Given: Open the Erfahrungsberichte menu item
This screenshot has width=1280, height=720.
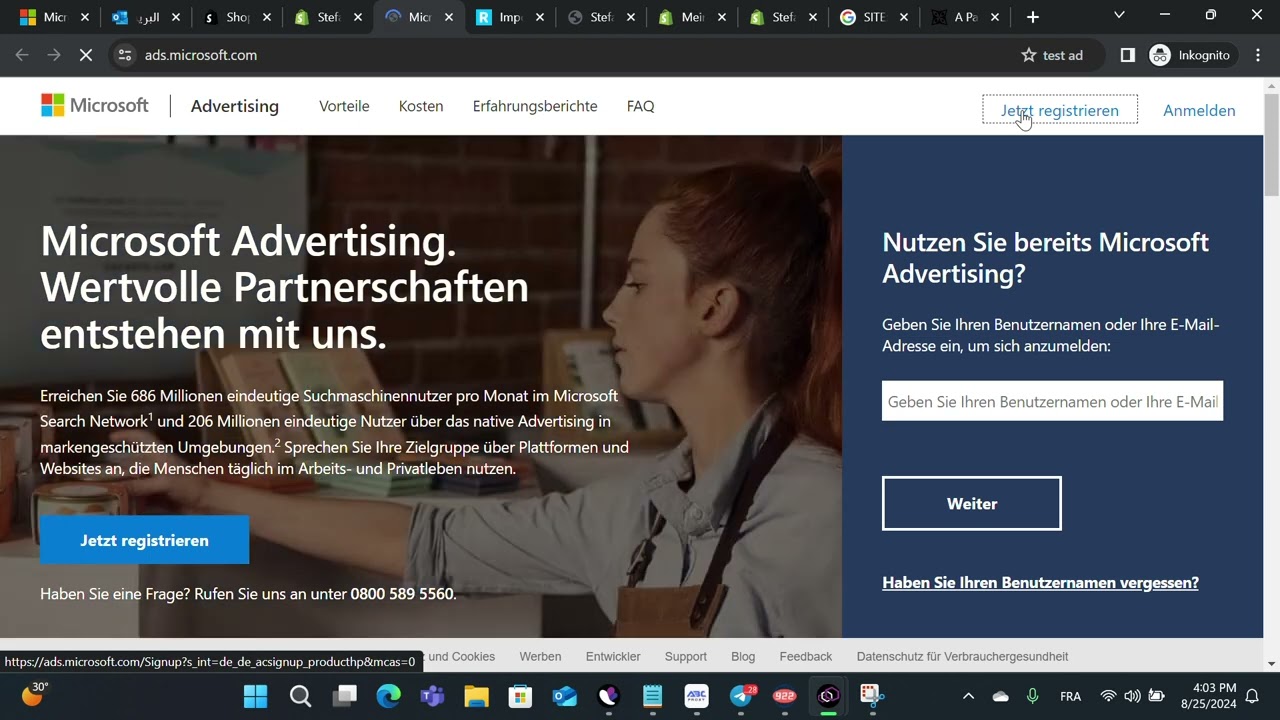Looking at the screenshot, I should [x=535, y=106].
